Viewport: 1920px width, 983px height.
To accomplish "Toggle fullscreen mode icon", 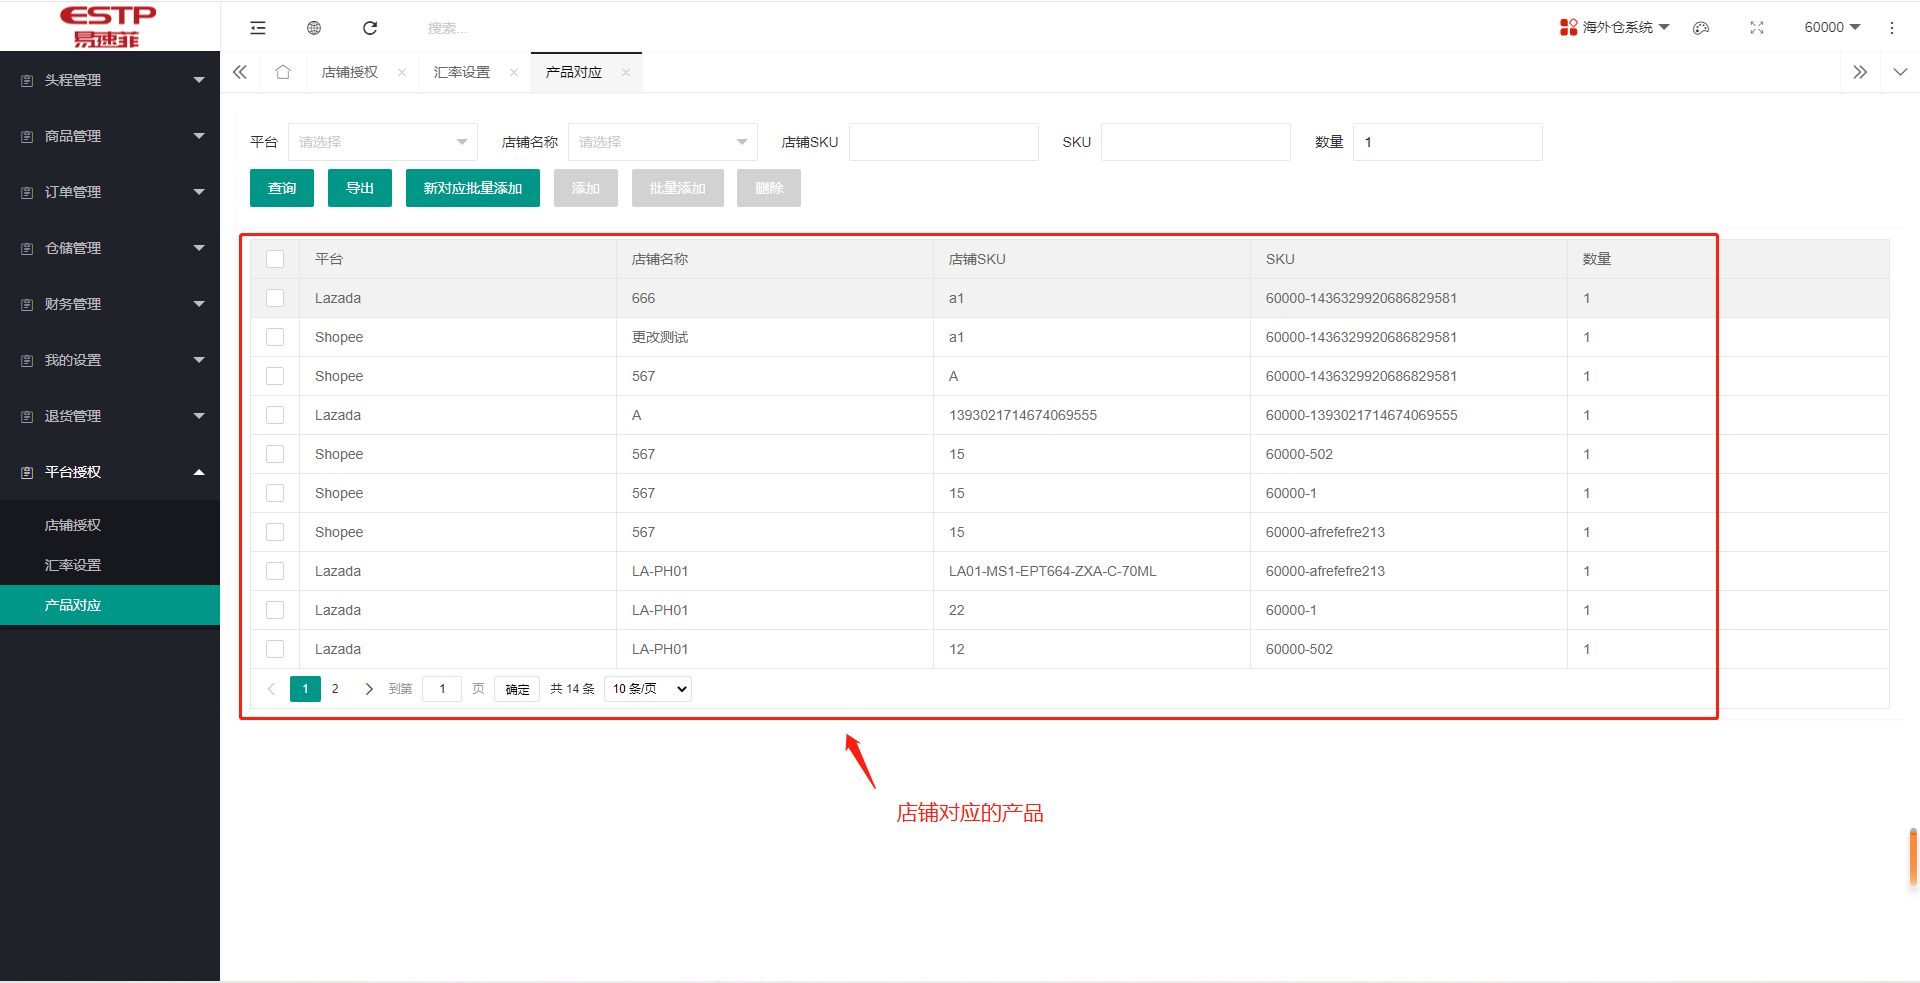I will click(x=1757, y=28).
